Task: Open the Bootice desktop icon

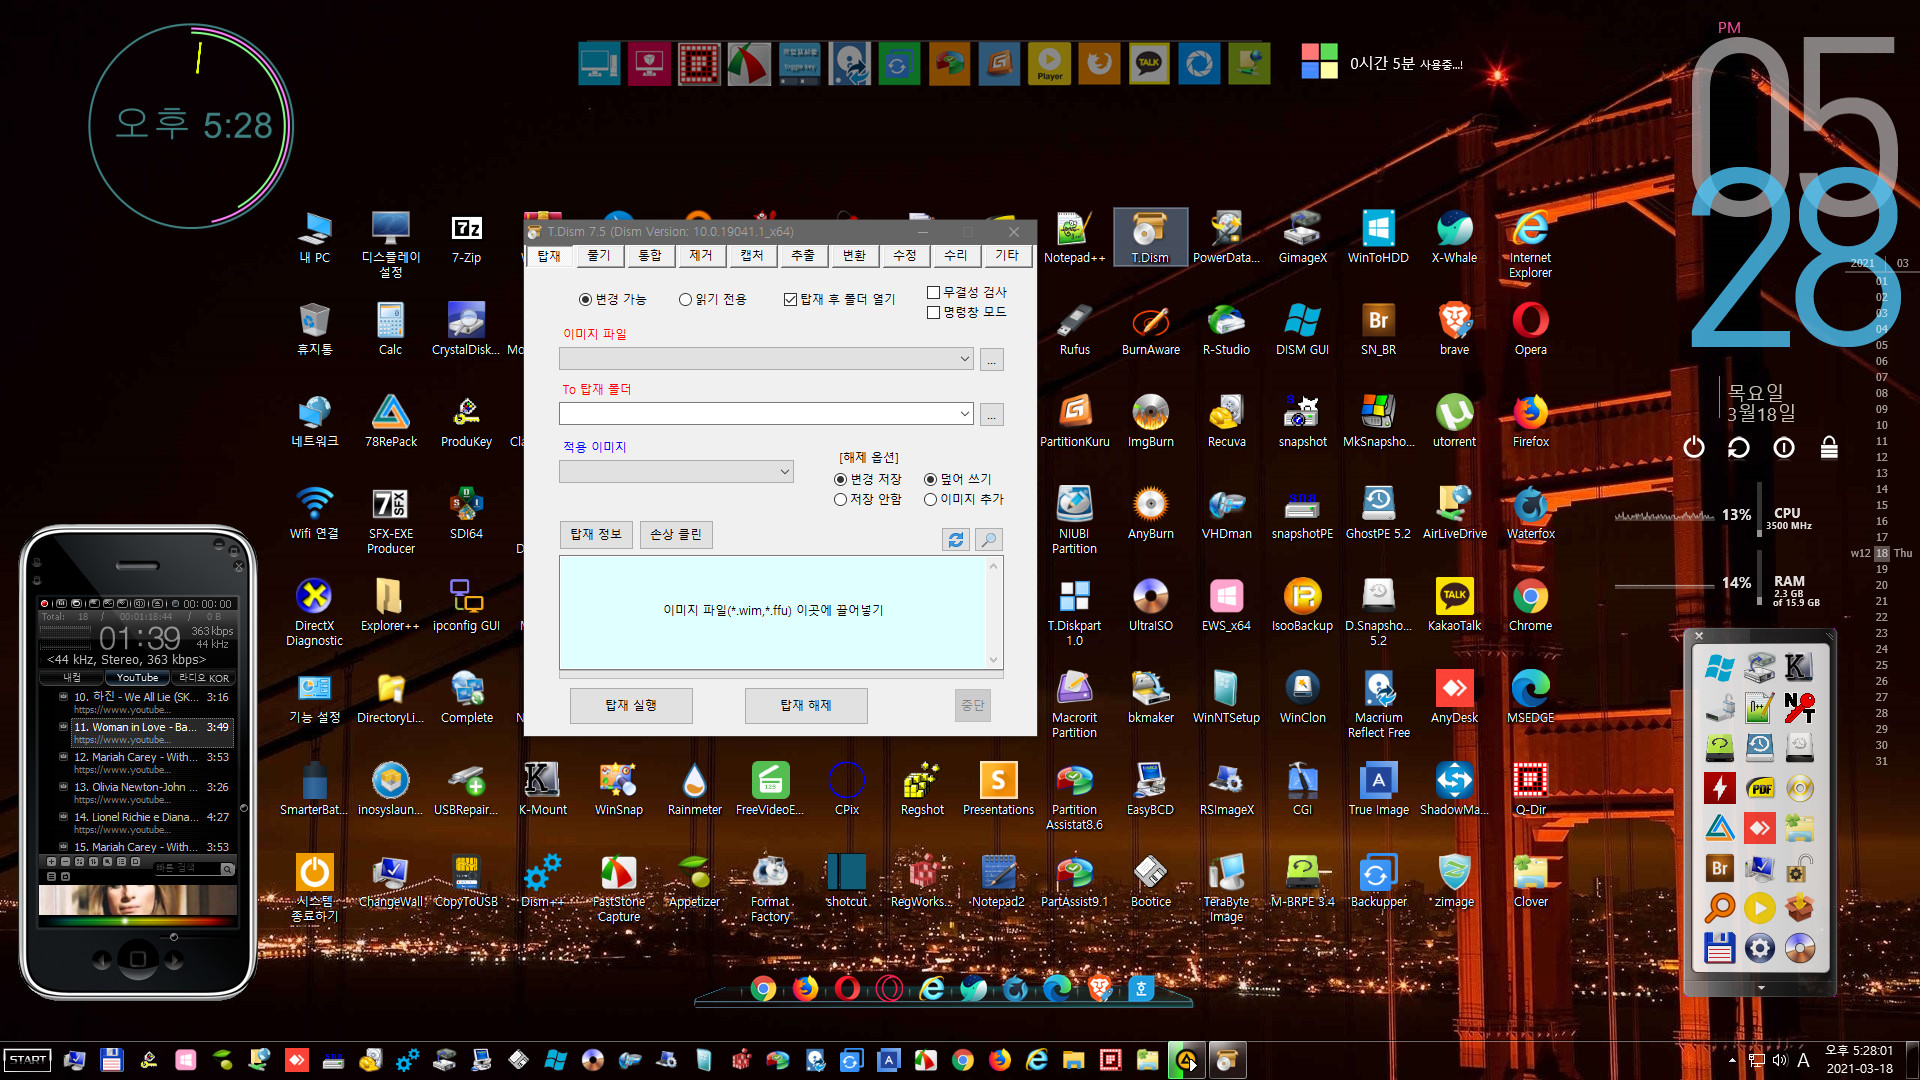Action: 1151,883
